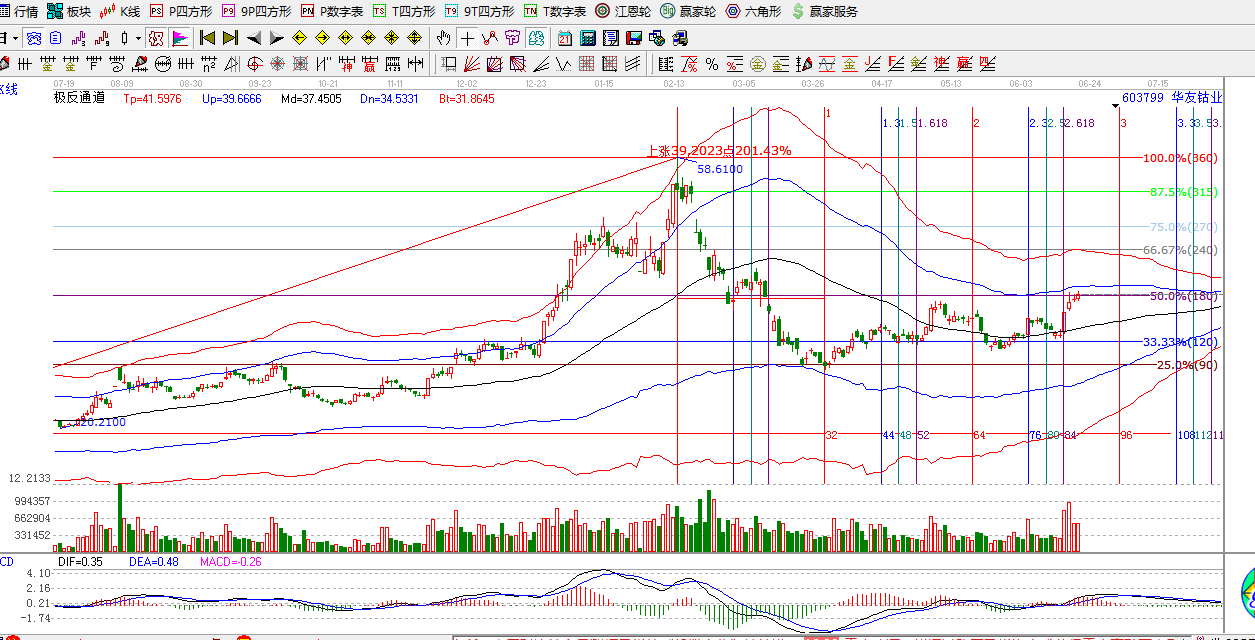The height and width of the screenshot is (640, 1255).
Task: Open the 江恩轮 Gann wheel tool
Action: (624, 12)
